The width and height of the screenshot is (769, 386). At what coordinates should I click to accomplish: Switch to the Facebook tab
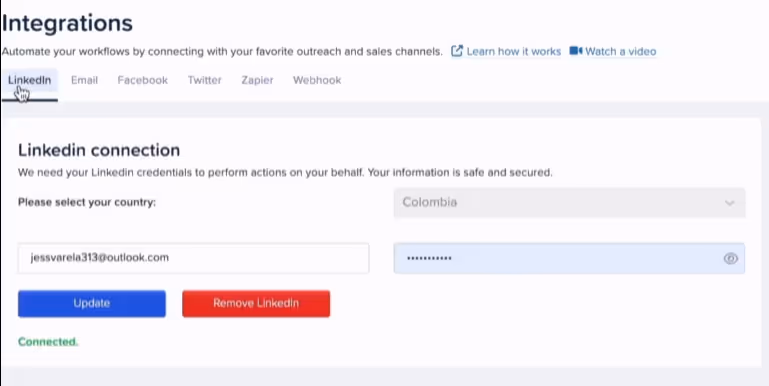(143, 80)
